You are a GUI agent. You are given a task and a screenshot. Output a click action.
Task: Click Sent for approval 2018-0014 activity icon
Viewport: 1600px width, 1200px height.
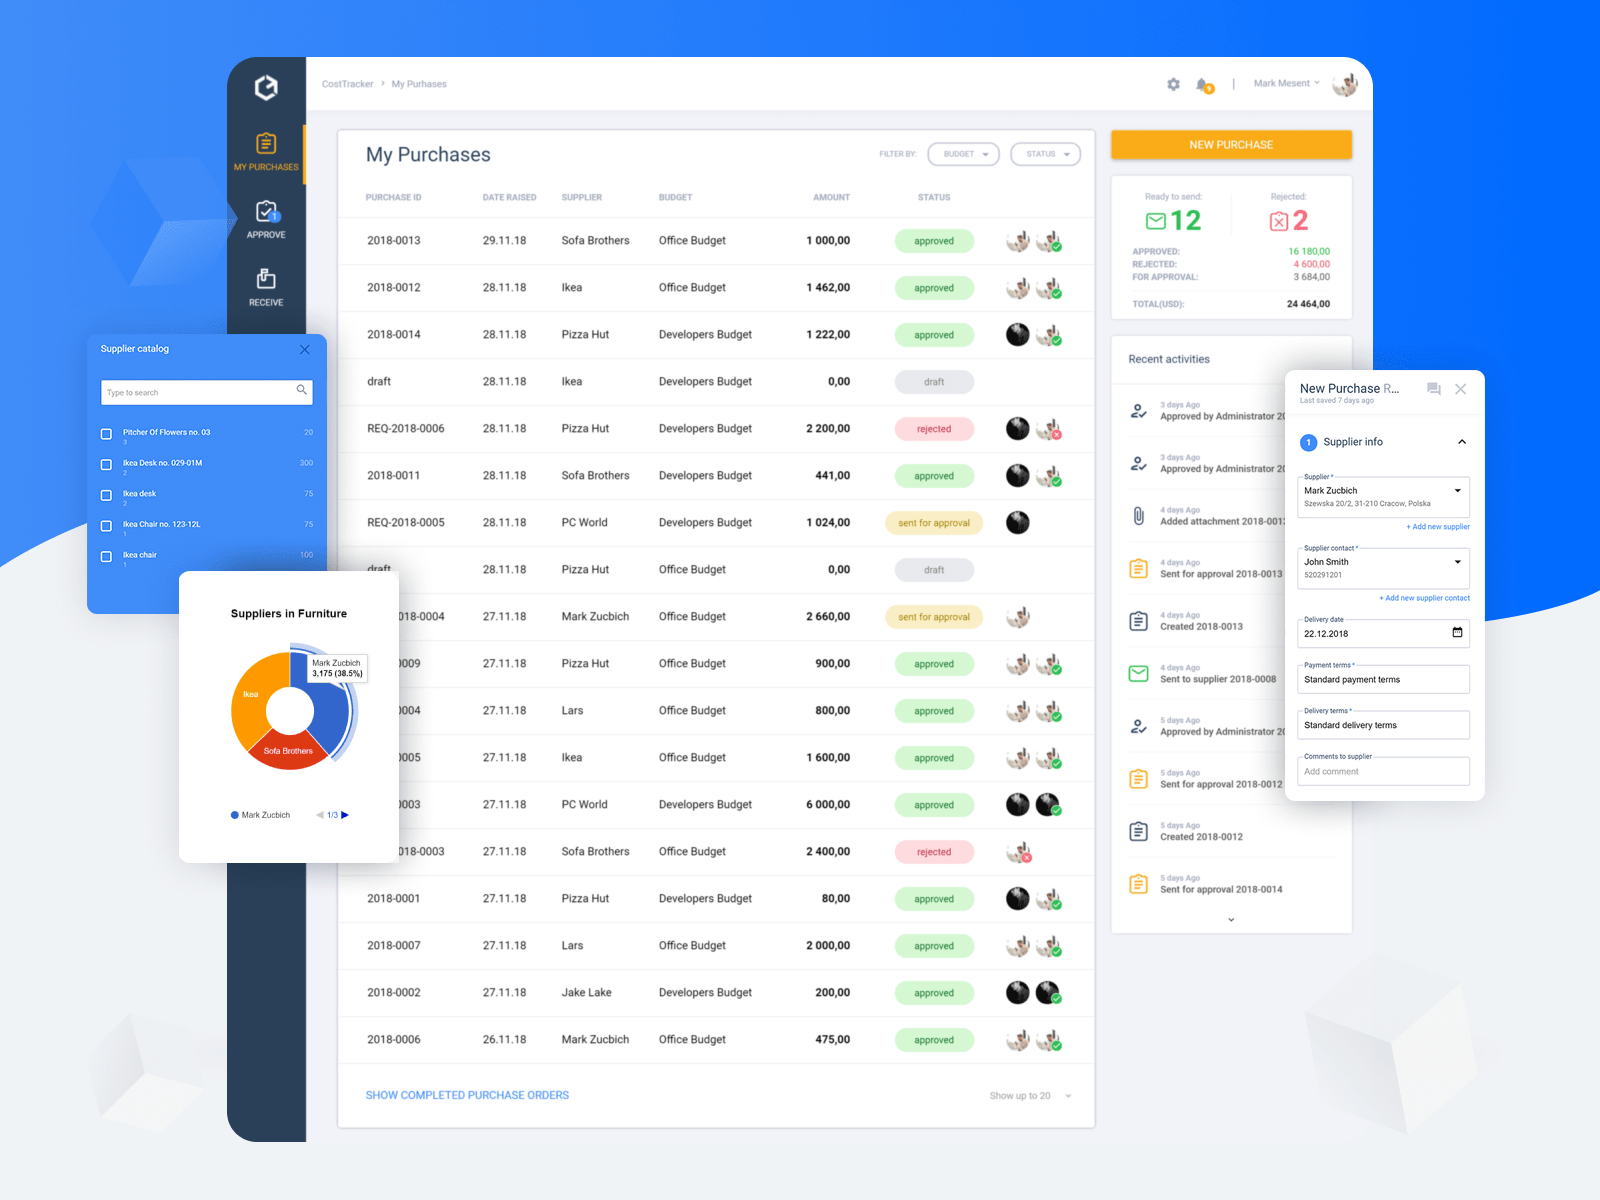pyautogui.click(x=1138, y=884)
